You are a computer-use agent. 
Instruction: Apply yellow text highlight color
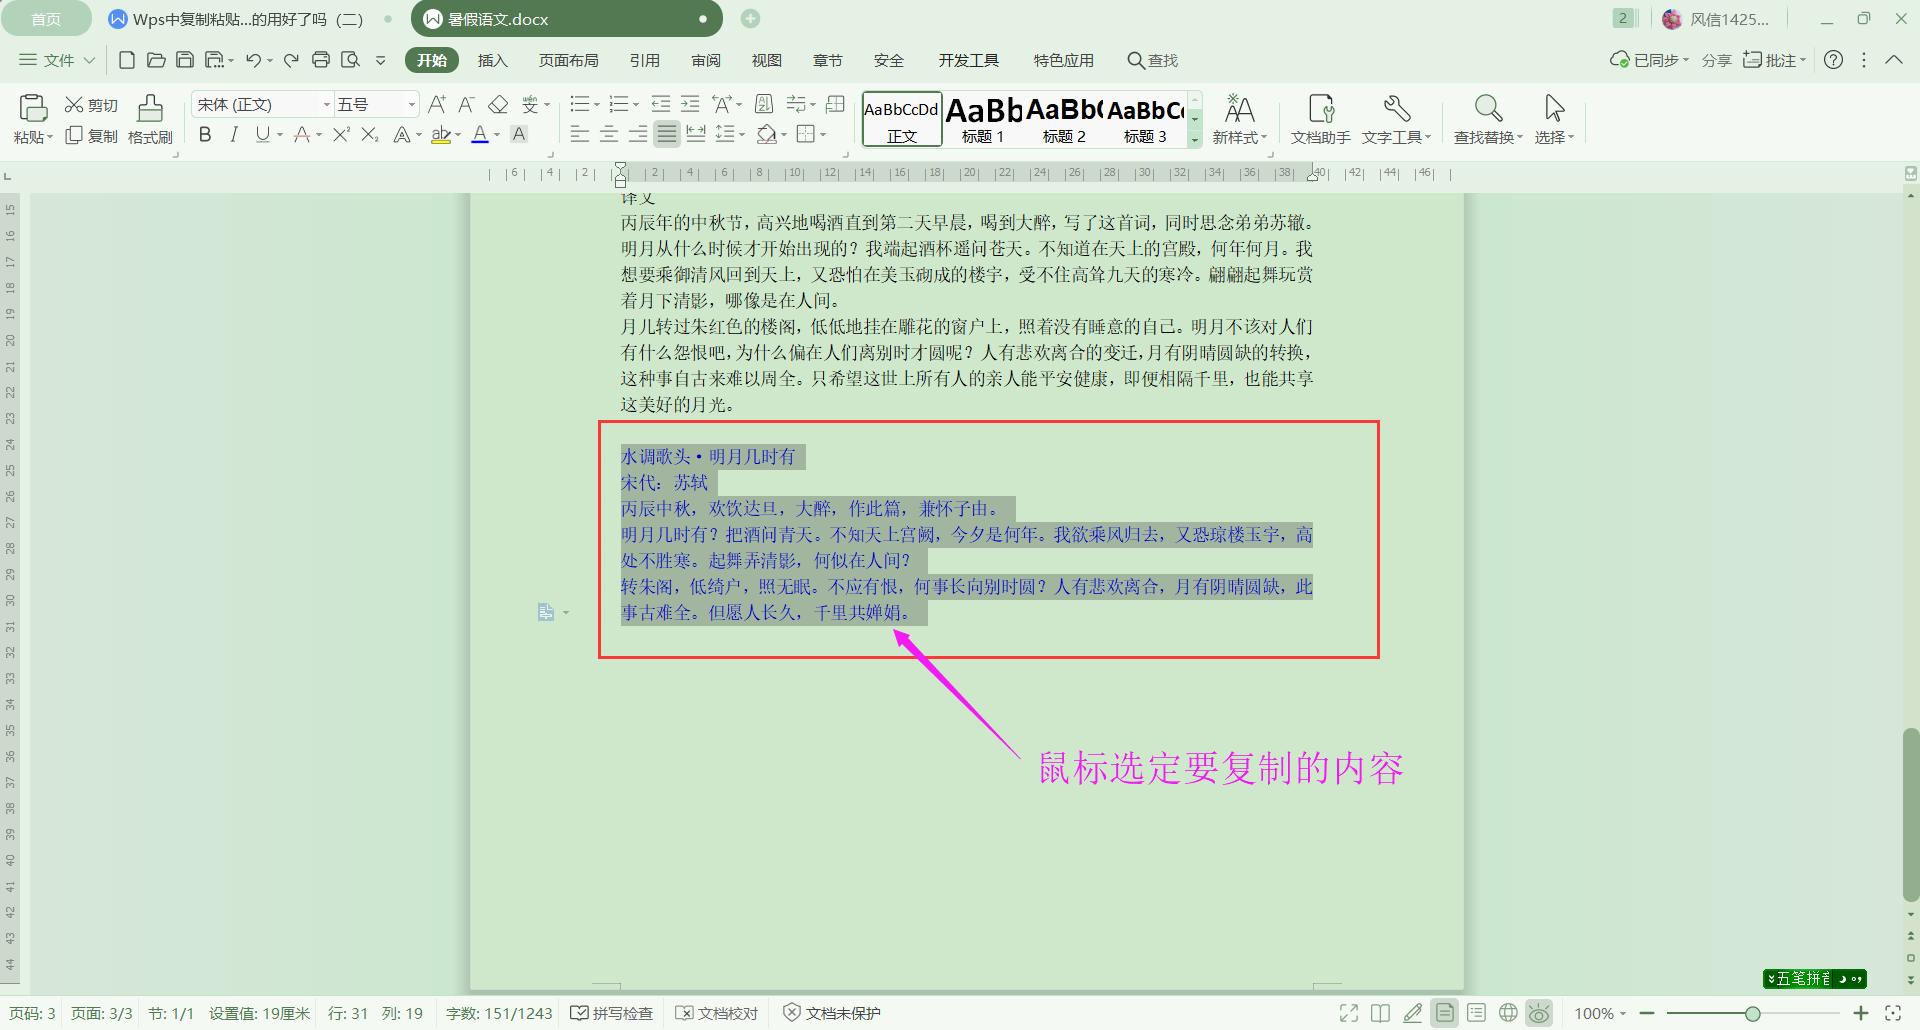[x=443, y=135]
